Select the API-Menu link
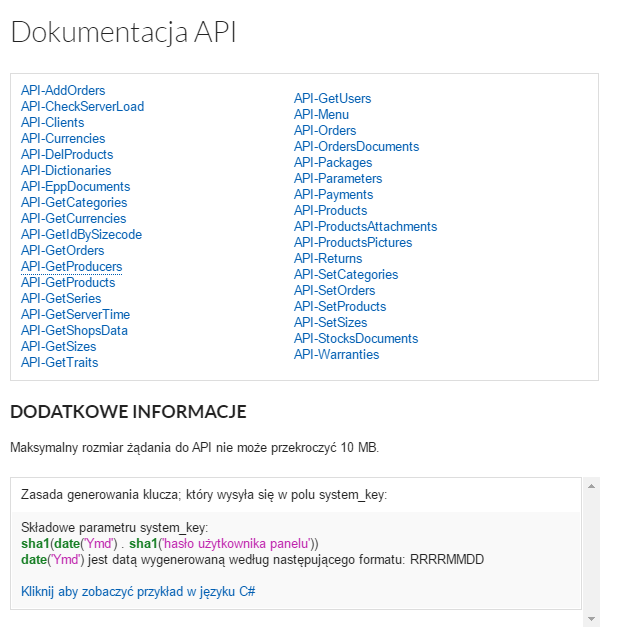 pyautogui.click(x=321, y=115)
